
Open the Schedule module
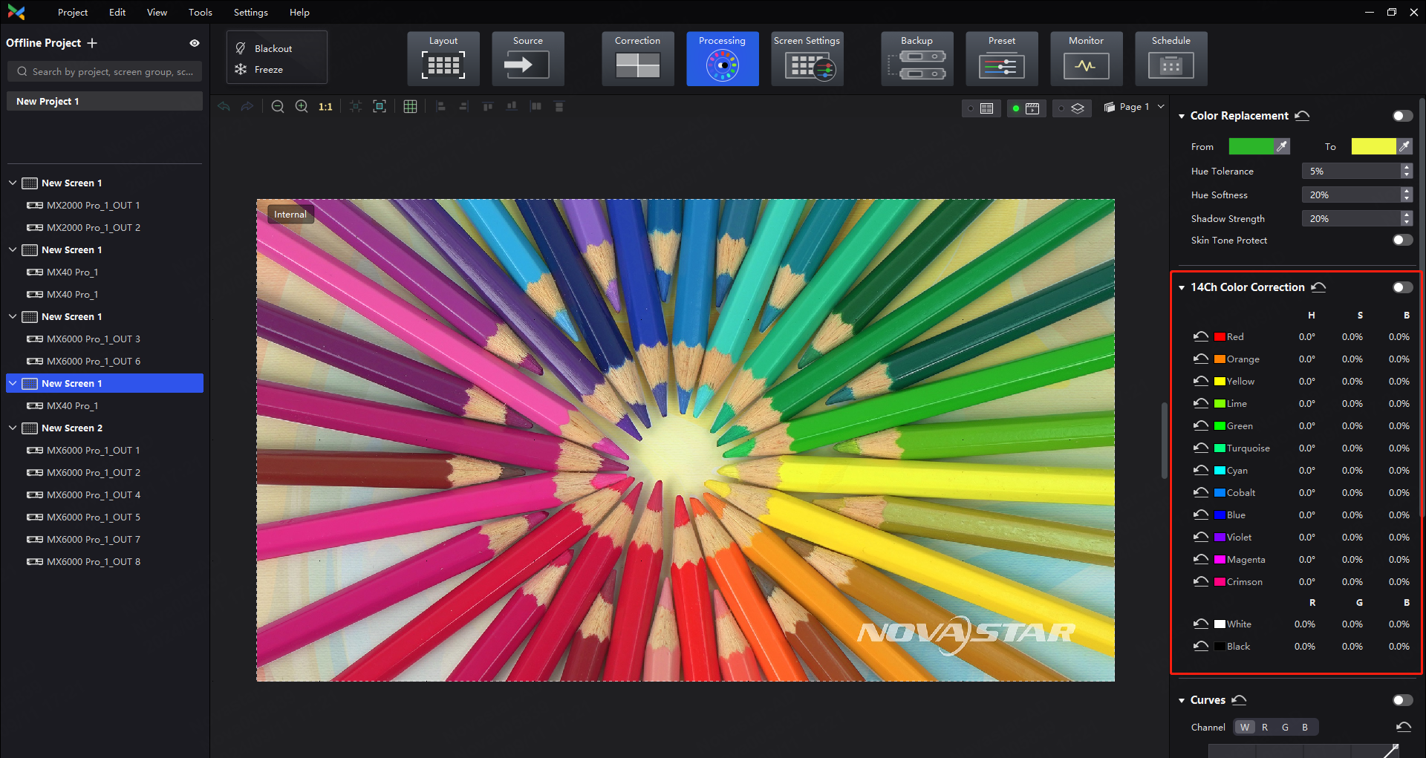click(x=1171, y=58)
